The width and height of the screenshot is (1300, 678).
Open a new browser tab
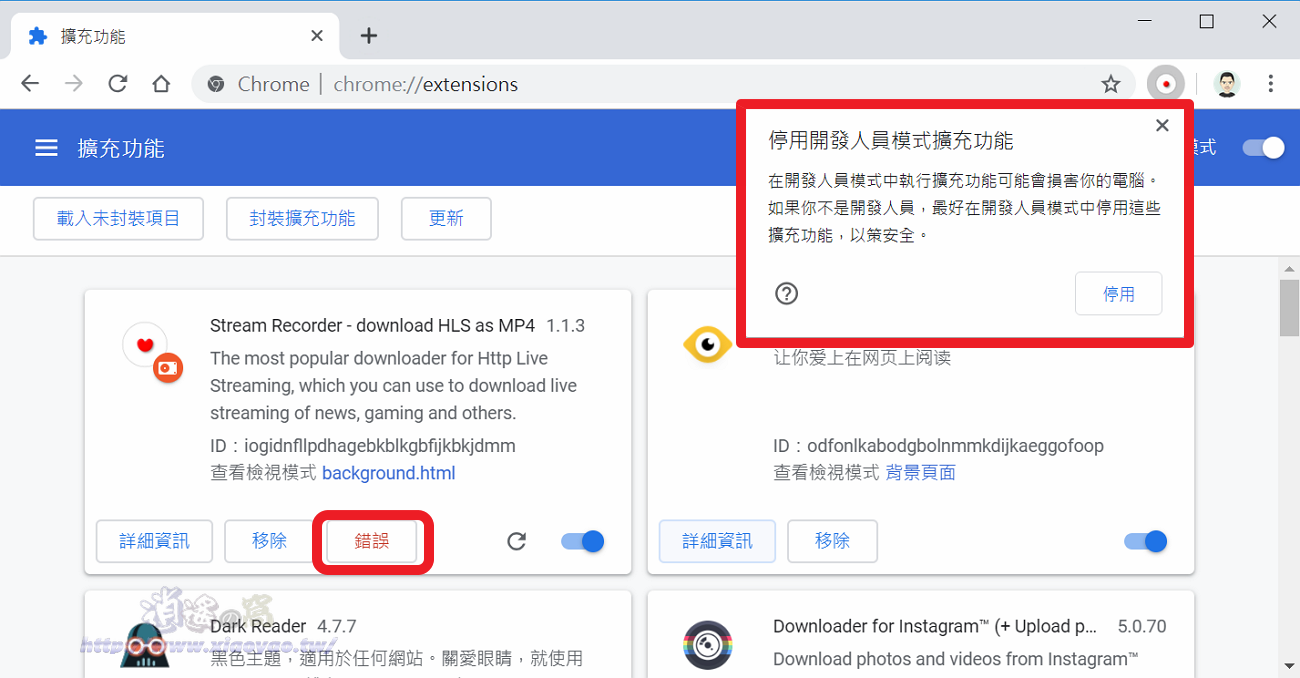[369, 35]
